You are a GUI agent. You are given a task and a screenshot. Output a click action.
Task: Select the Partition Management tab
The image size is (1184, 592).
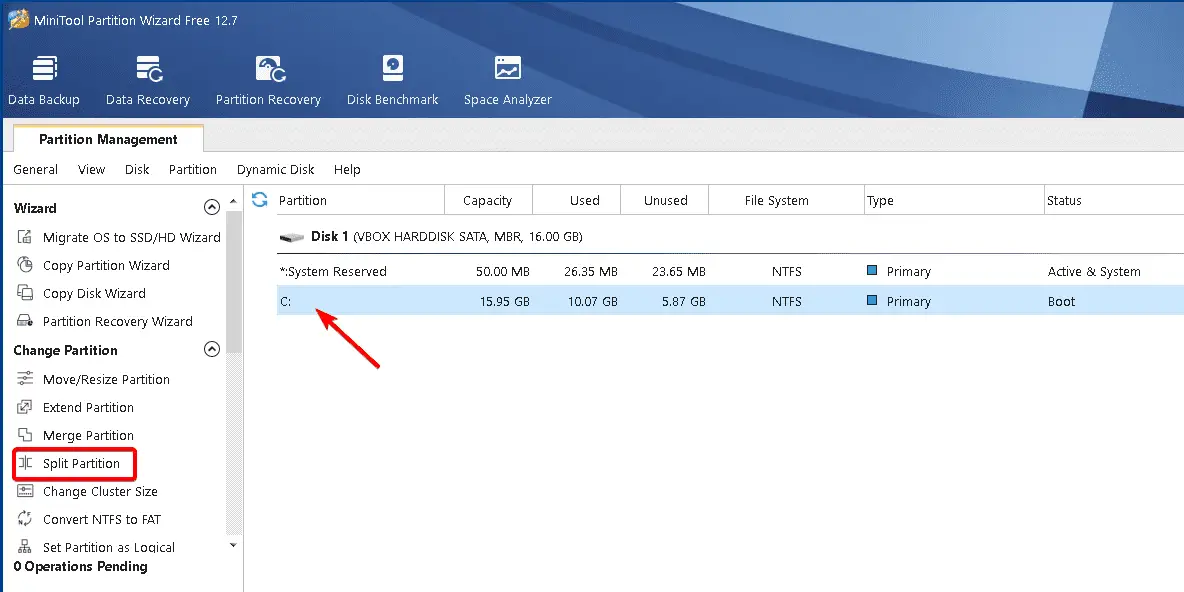click(108, 139)
